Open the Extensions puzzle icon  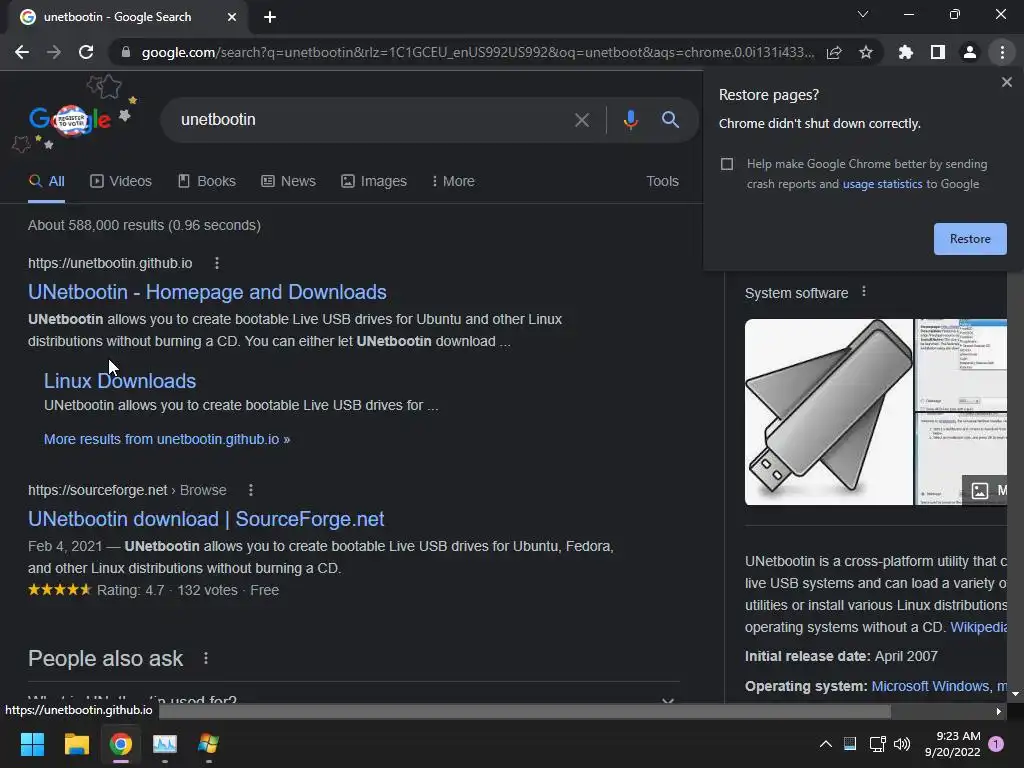pos(906,52)
